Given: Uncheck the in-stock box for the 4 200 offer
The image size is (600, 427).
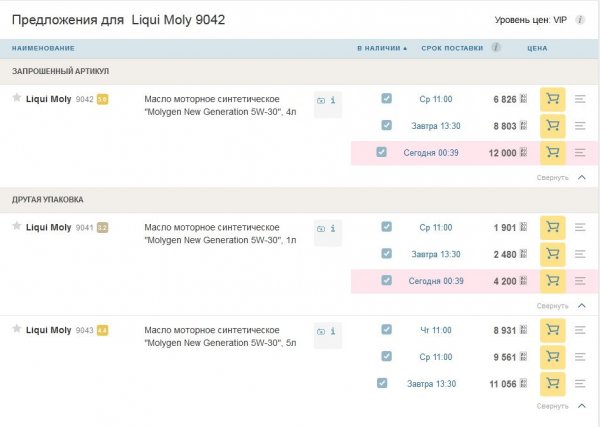Looking at the screenshot, I should point(381,281).
